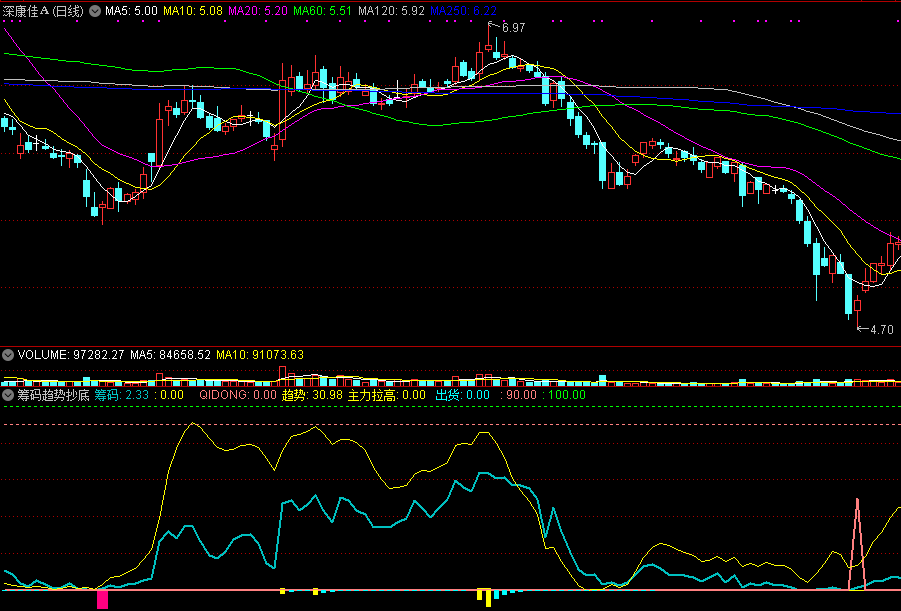Screen dimensions: 901x611
Task: Click the : 100.00 threshold label
Action: coord(564,395)
